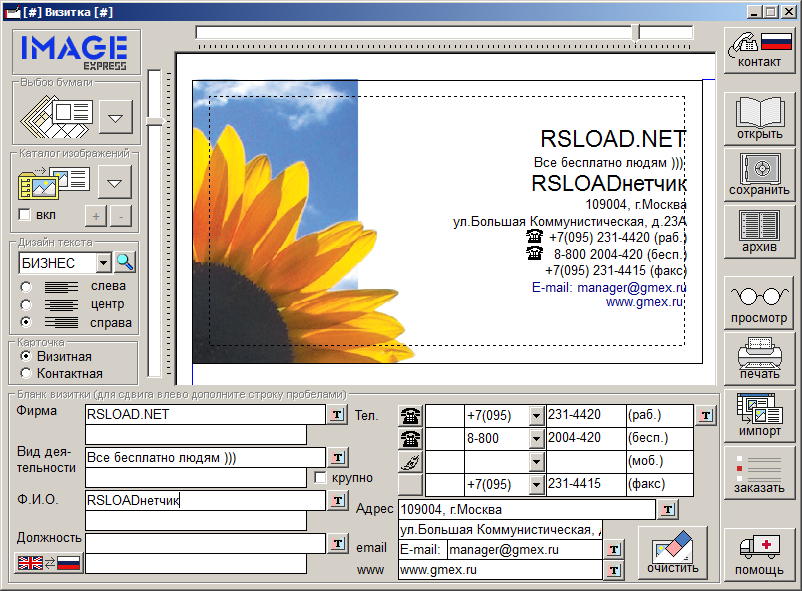Viewport: 802px width, 591px height.
Task: Select центр text alignment radio
Action: pos(26,305)
